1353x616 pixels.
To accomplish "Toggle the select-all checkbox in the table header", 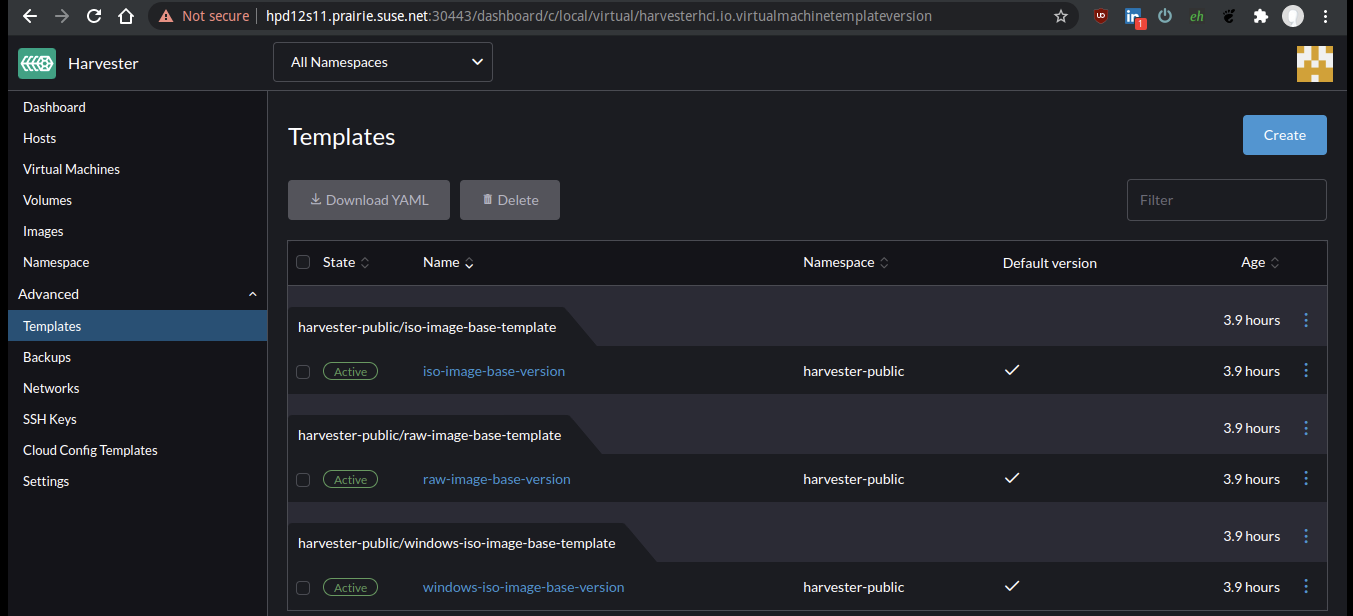I will point(303,262).
